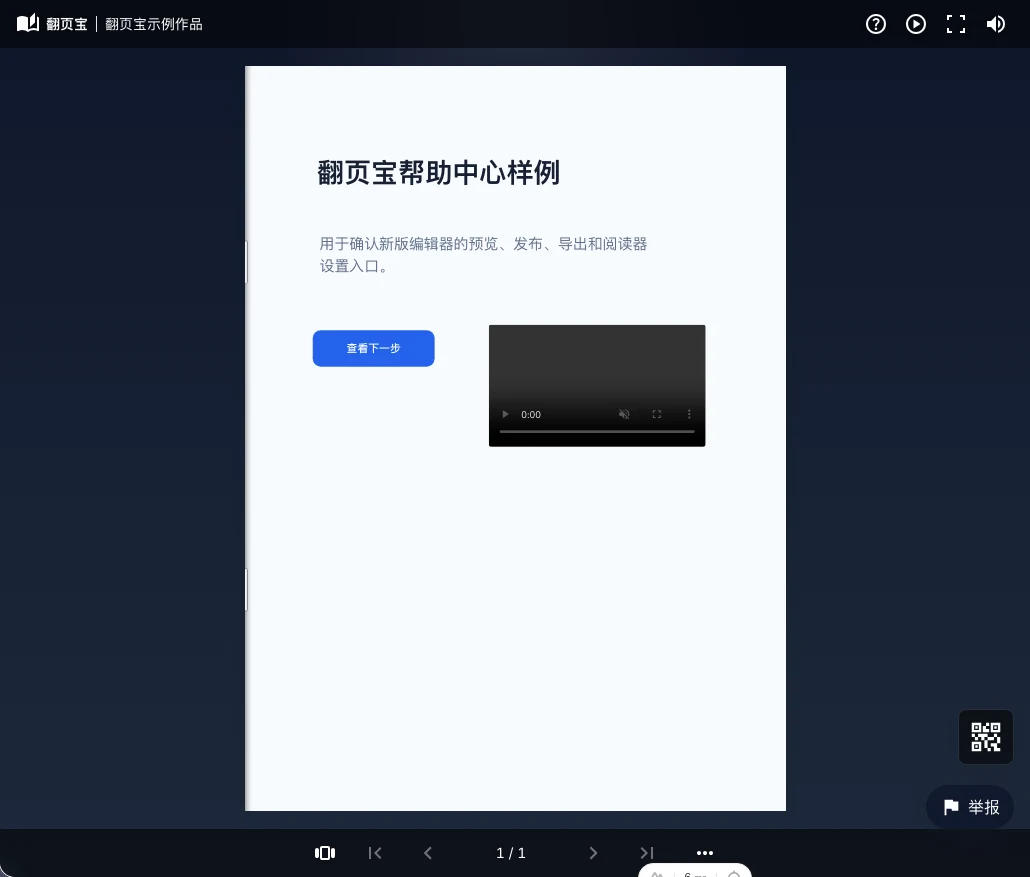This screenshot has height=877, width=1030.
Task: Click the 翻页宝 book logo
Action: click(28, 24)
